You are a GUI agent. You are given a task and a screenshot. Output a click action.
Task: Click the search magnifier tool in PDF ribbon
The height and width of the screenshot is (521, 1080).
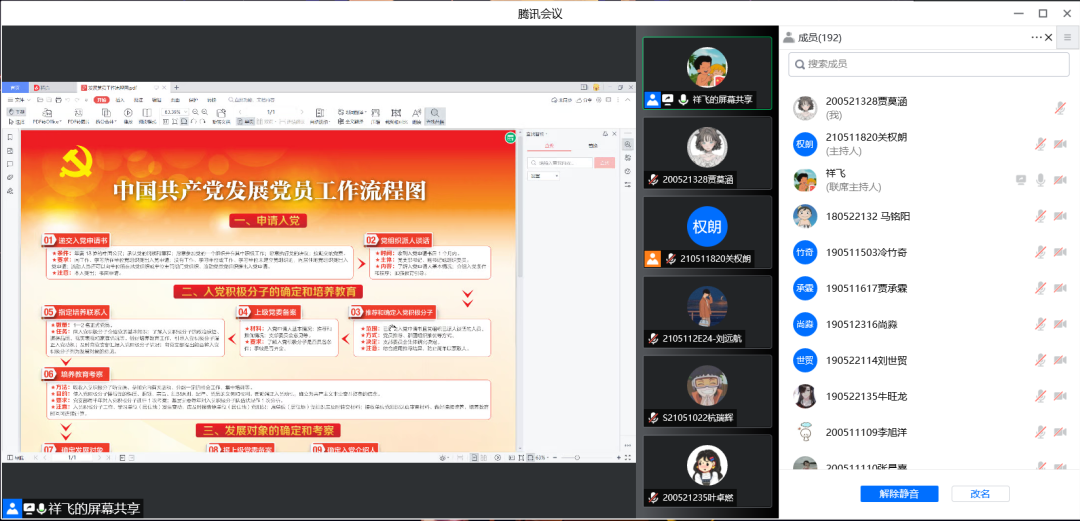(x=435, y=115)
